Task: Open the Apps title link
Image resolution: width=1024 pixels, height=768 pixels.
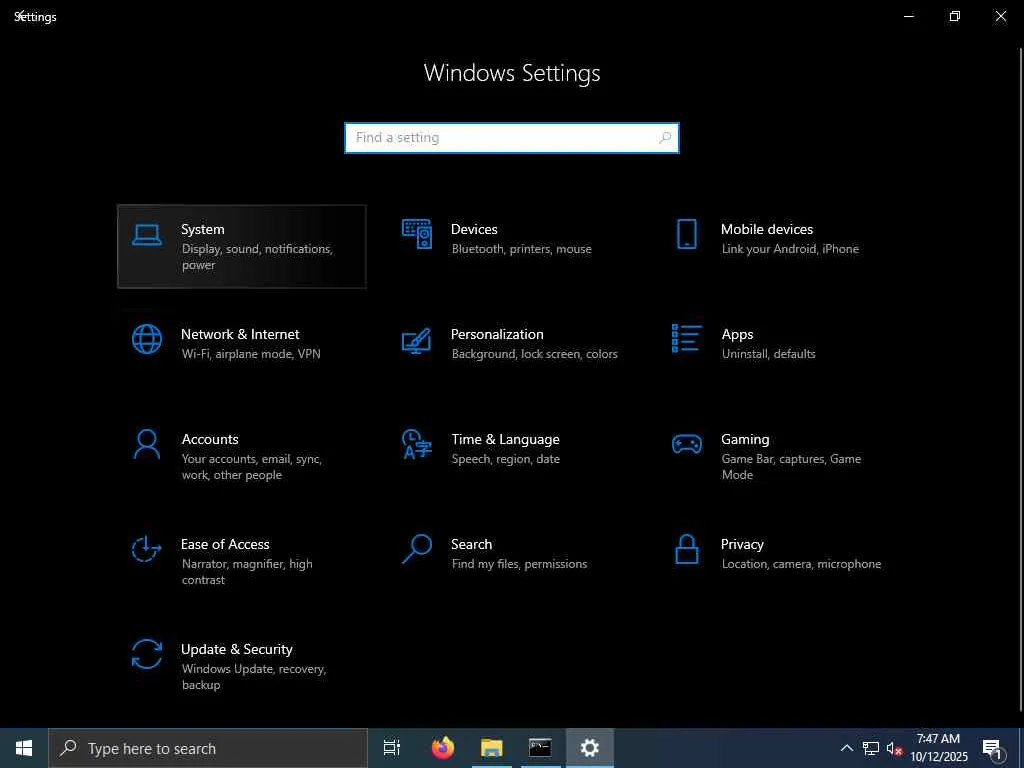Action: [x=737, y=334]
